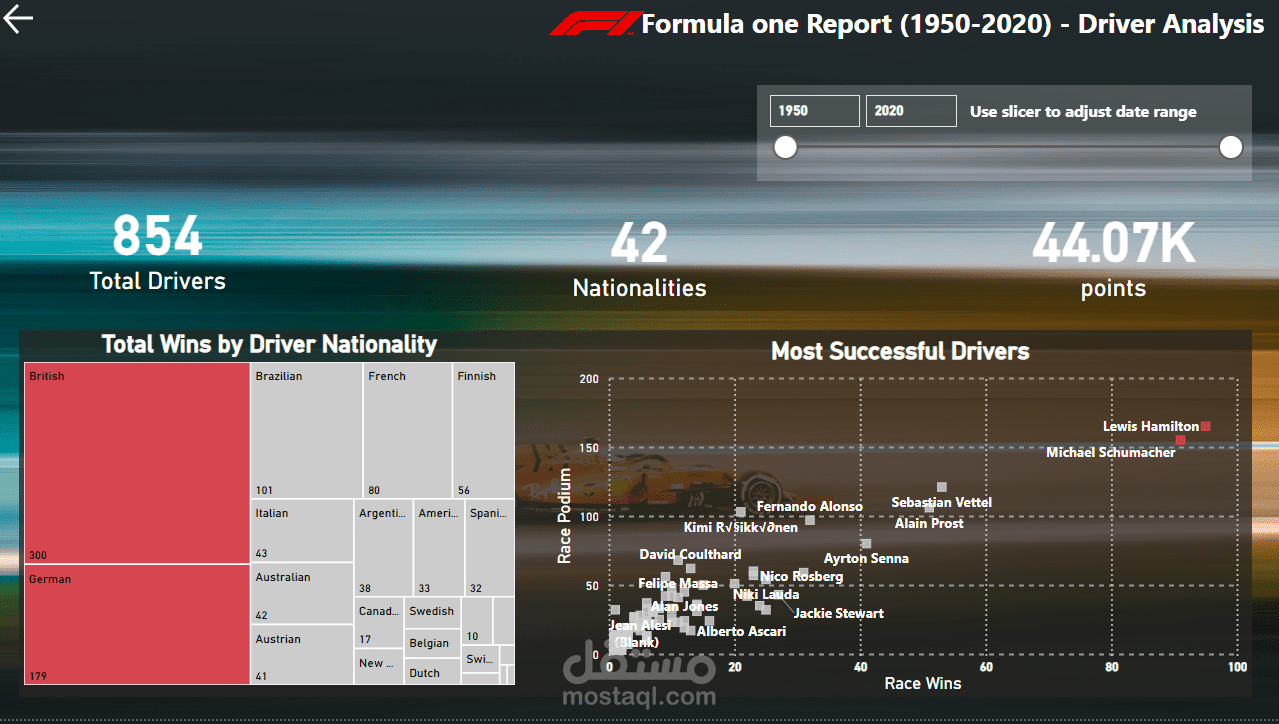Click the Nico Rosberg label
The image size is (1279, 724).
[801, 576]
